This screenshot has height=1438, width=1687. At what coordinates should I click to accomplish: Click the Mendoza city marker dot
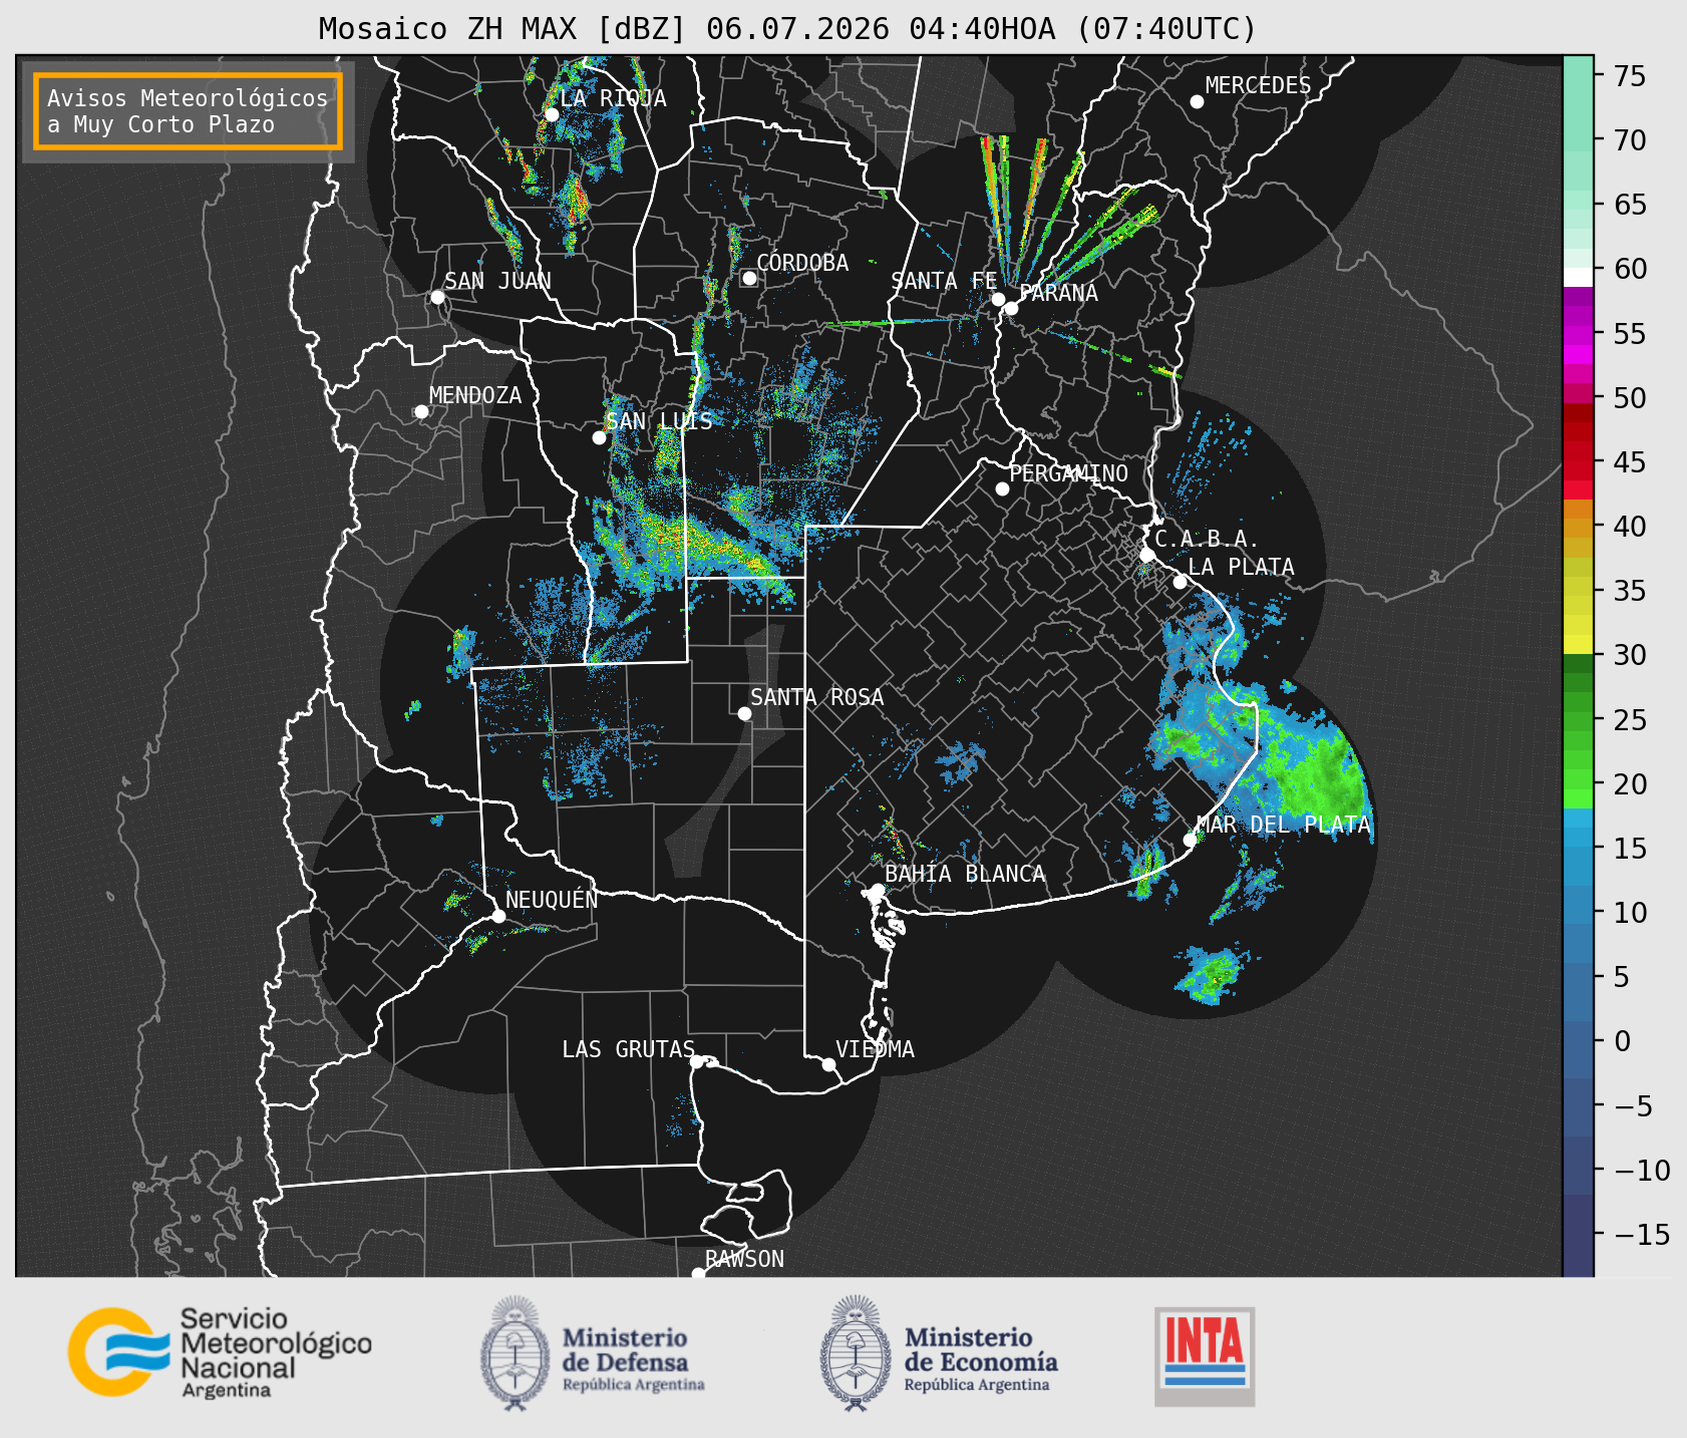(421, 412)
